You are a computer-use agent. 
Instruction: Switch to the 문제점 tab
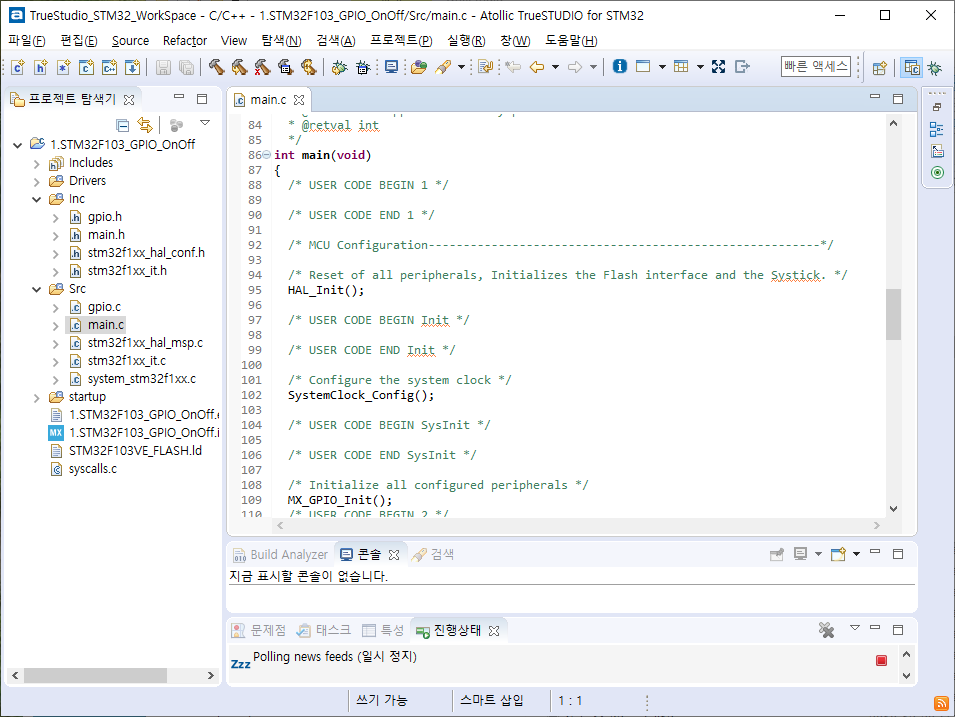click(x=259, y=630)
